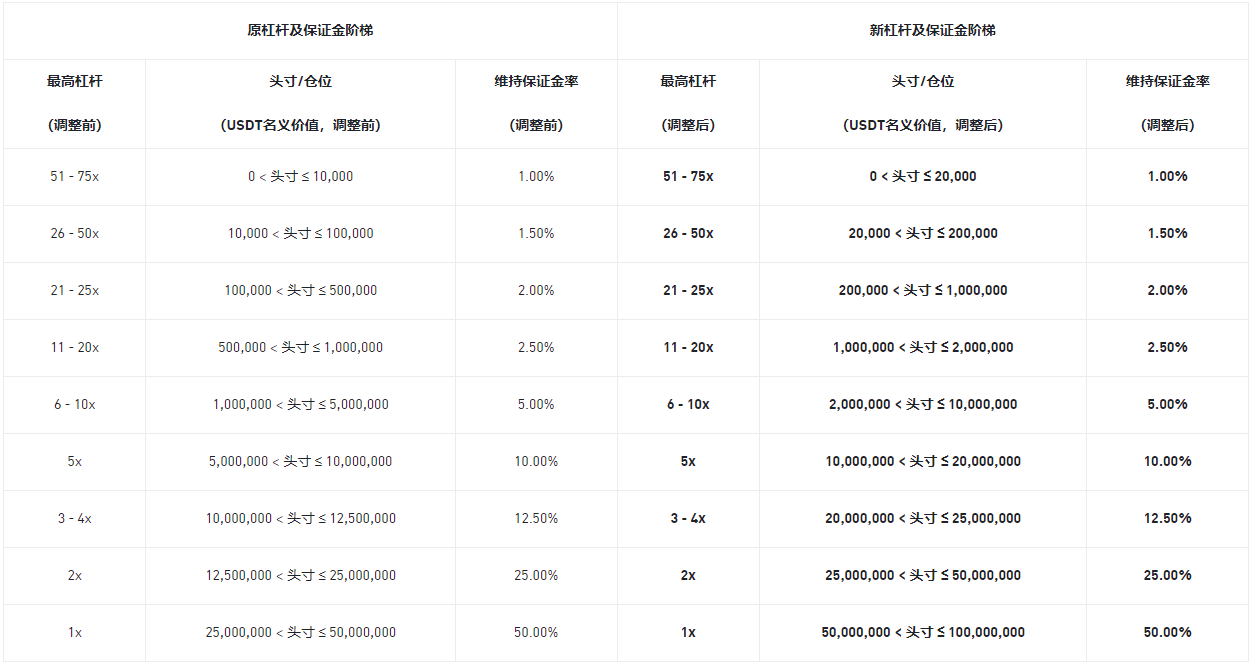Select the 12,500,000 < 头寸 ≤ 25,000,000 cell
Screen dimensions: 1253x665
pos(300,575)
